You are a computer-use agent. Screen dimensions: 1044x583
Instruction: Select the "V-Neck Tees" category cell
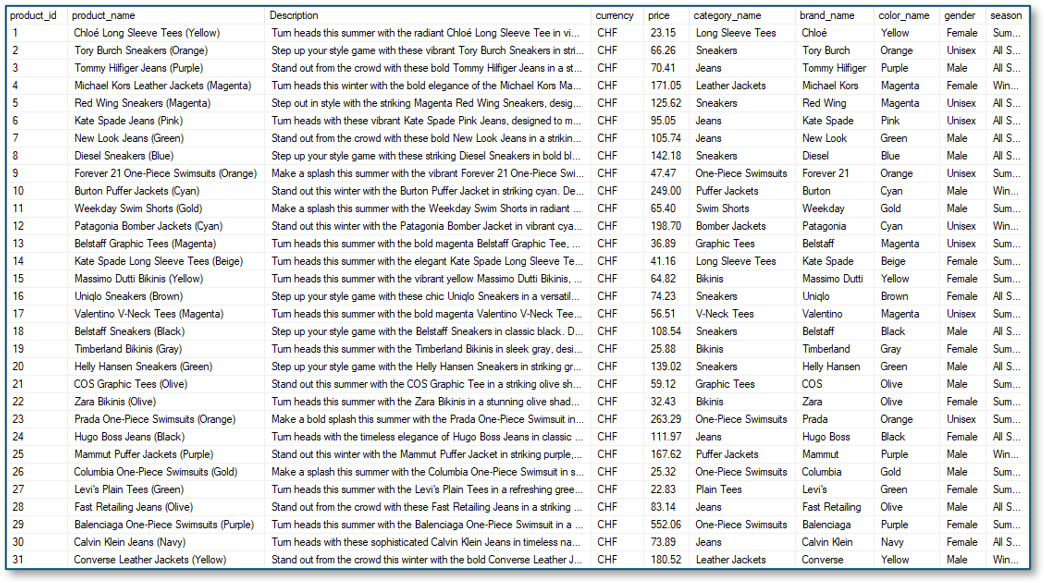click(x=724, y=313)
